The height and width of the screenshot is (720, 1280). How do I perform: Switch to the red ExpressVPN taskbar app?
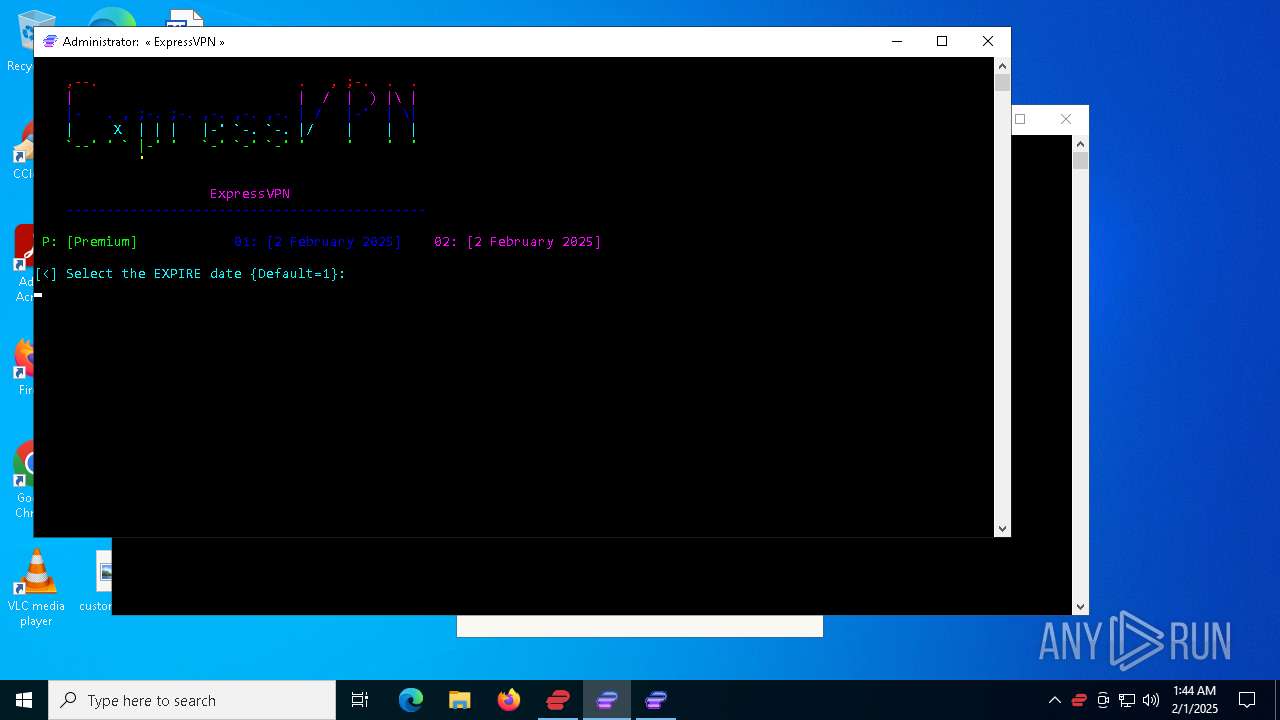point(558,700)
